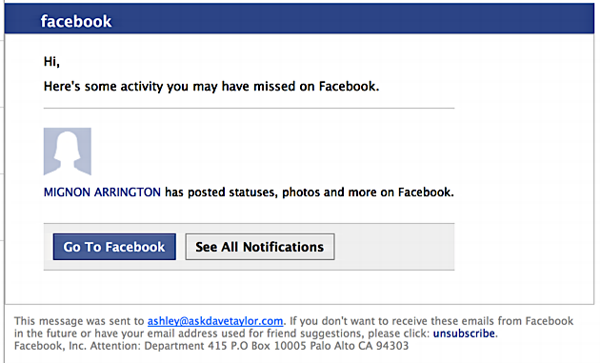Open the ashley@askdavetaylor.com email link
Image resolution: width=600 pixels, height=363 pixels.
(x=215, y=321)
